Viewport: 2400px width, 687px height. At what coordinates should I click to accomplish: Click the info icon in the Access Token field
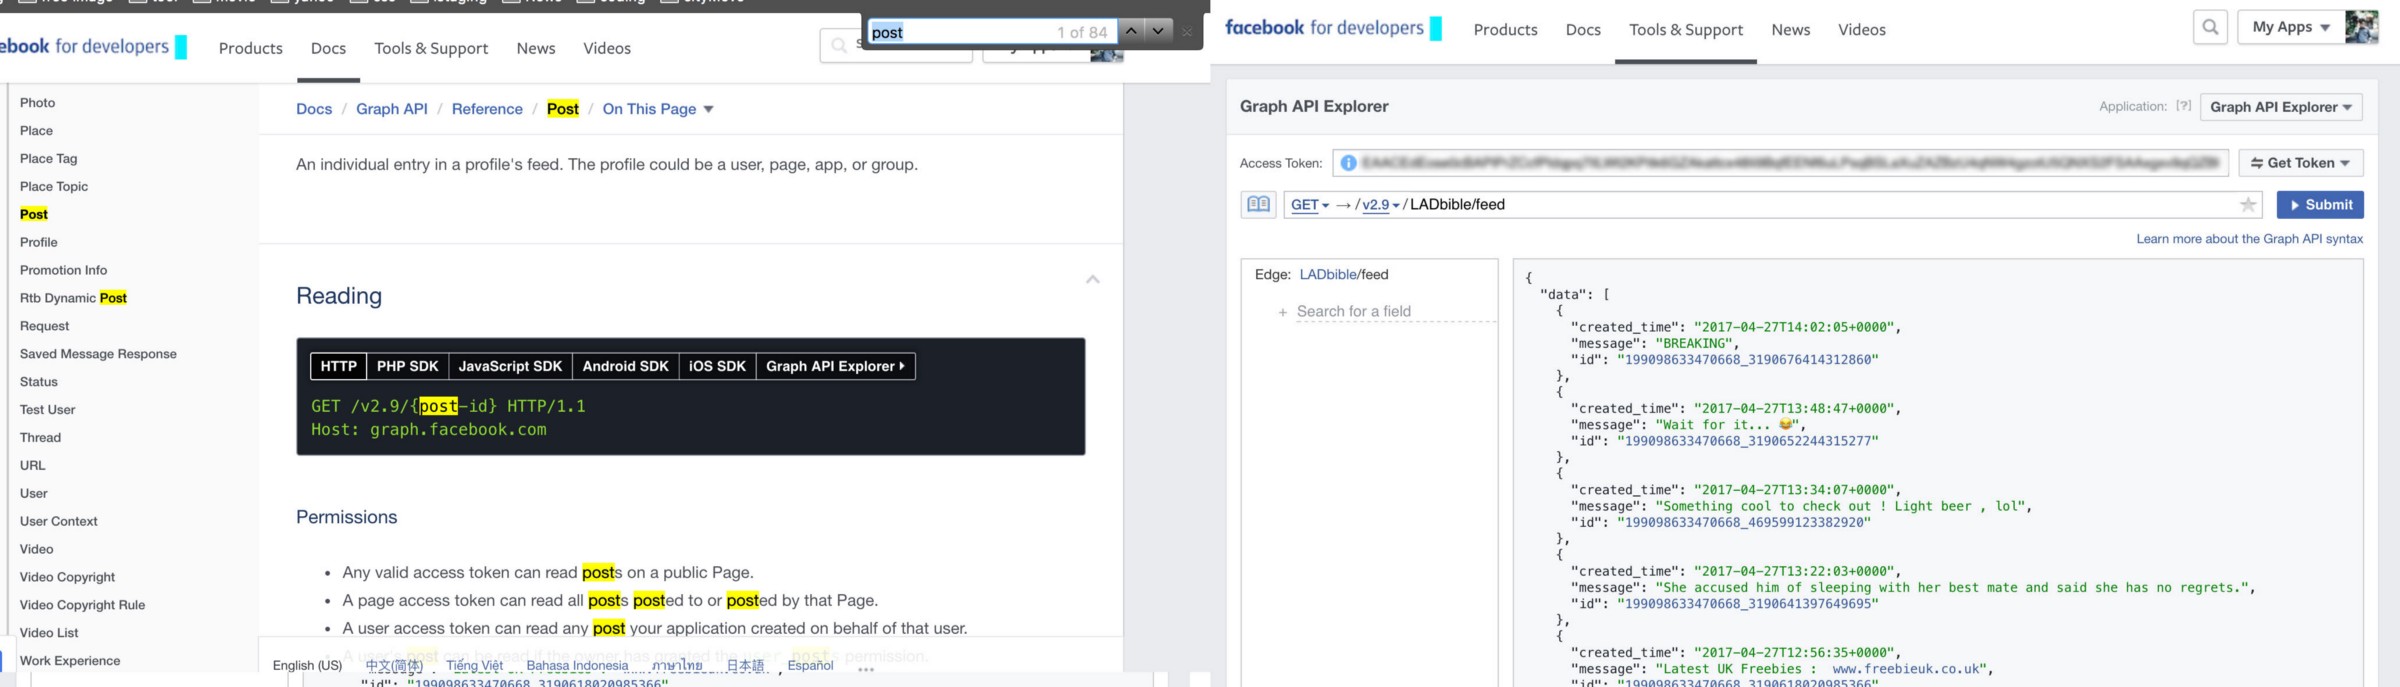[x=1348, y=163]
